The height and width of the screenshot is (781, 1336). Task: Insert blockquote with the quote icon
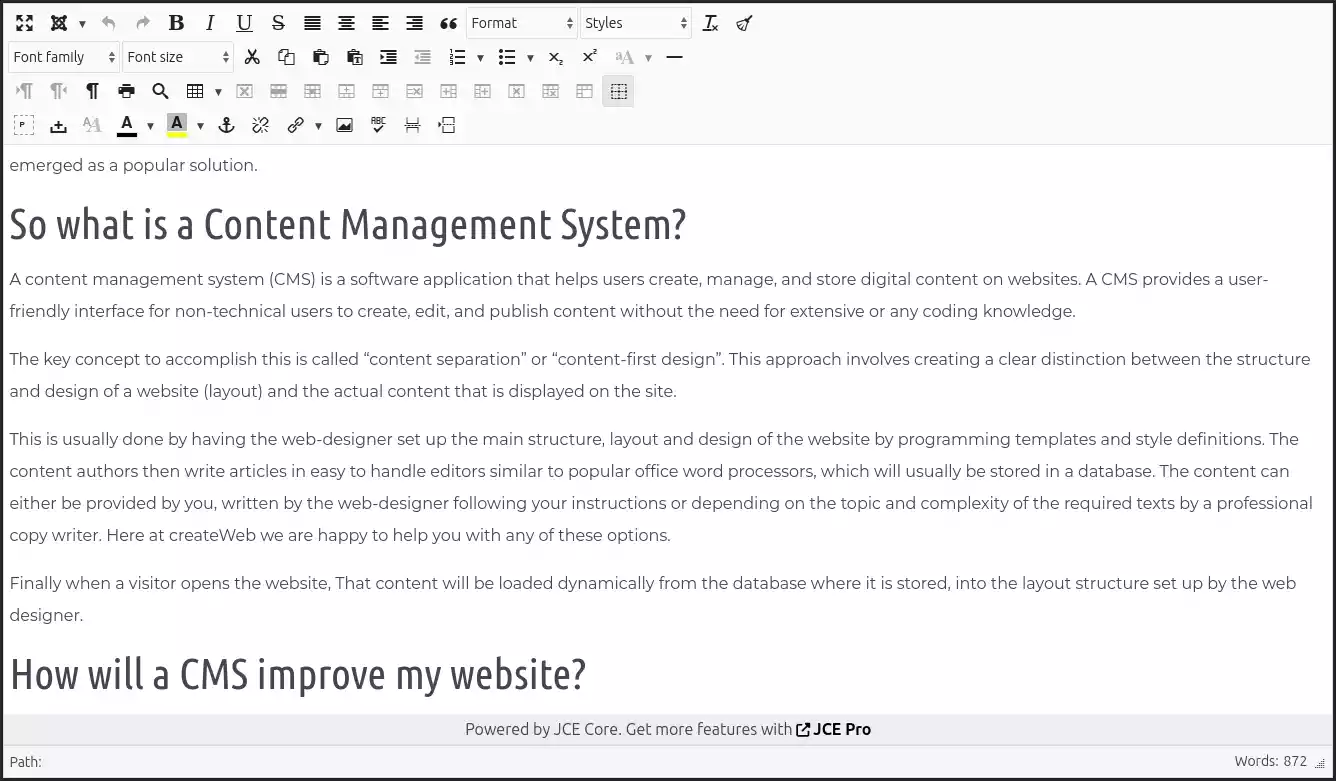pyautogui.click(x=448, y=23)
